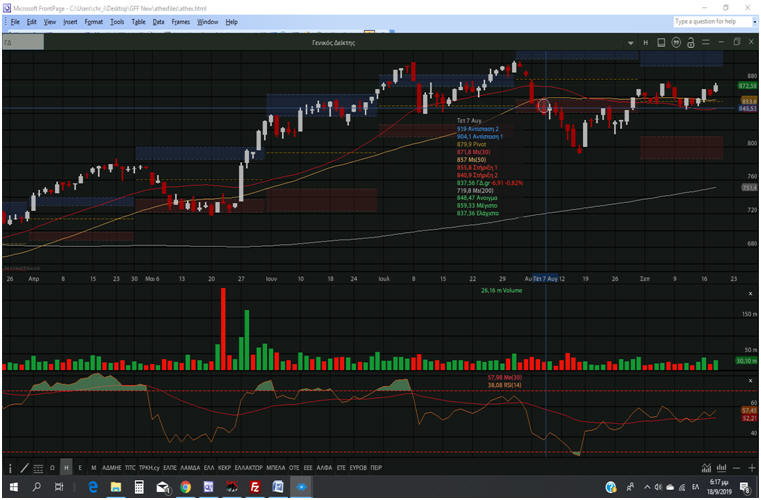
Task: Open the File menu
Action: (15, 22)
